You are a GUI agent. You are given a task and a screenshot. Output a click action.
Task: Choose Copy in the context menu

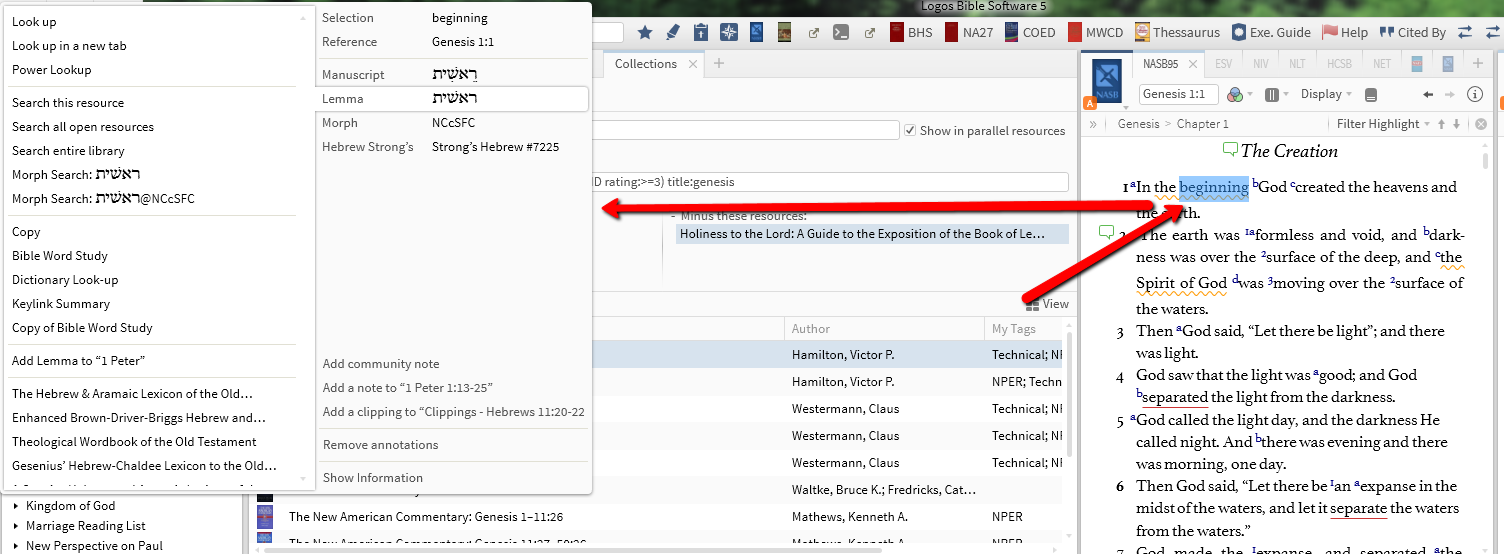[26, 231]
